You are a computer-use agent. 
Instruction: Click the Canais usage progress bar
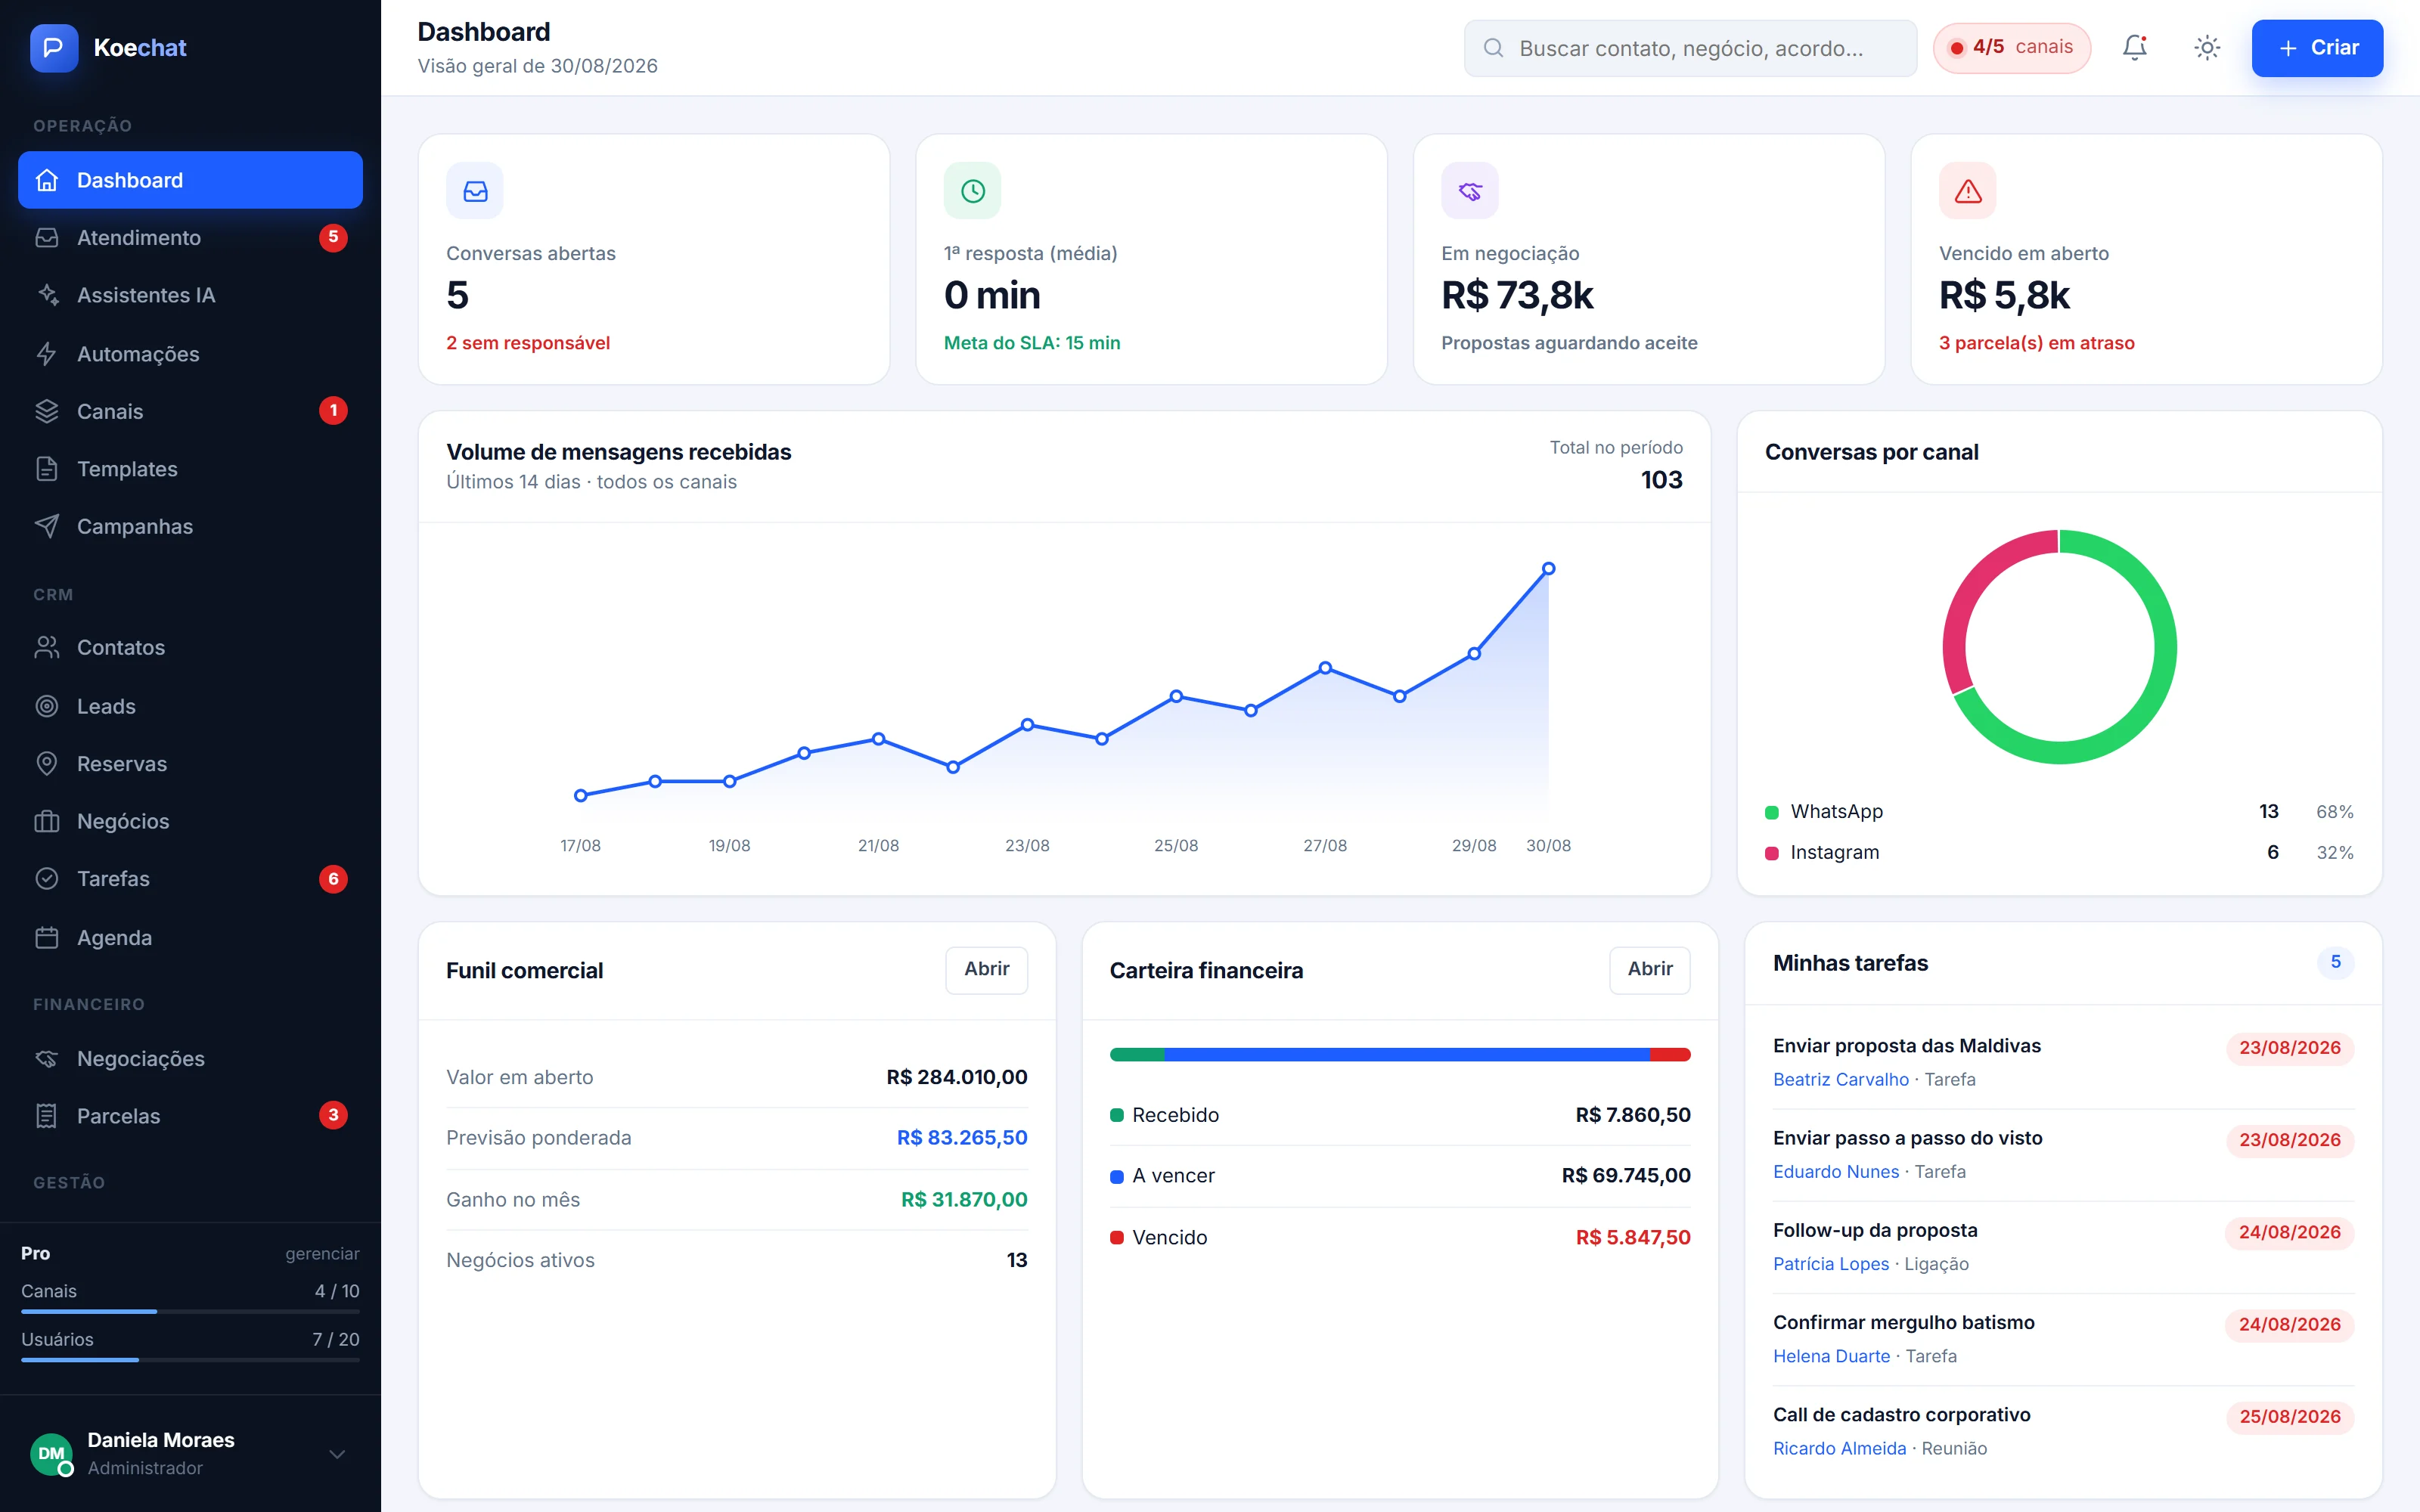[x=190, y=1311]
